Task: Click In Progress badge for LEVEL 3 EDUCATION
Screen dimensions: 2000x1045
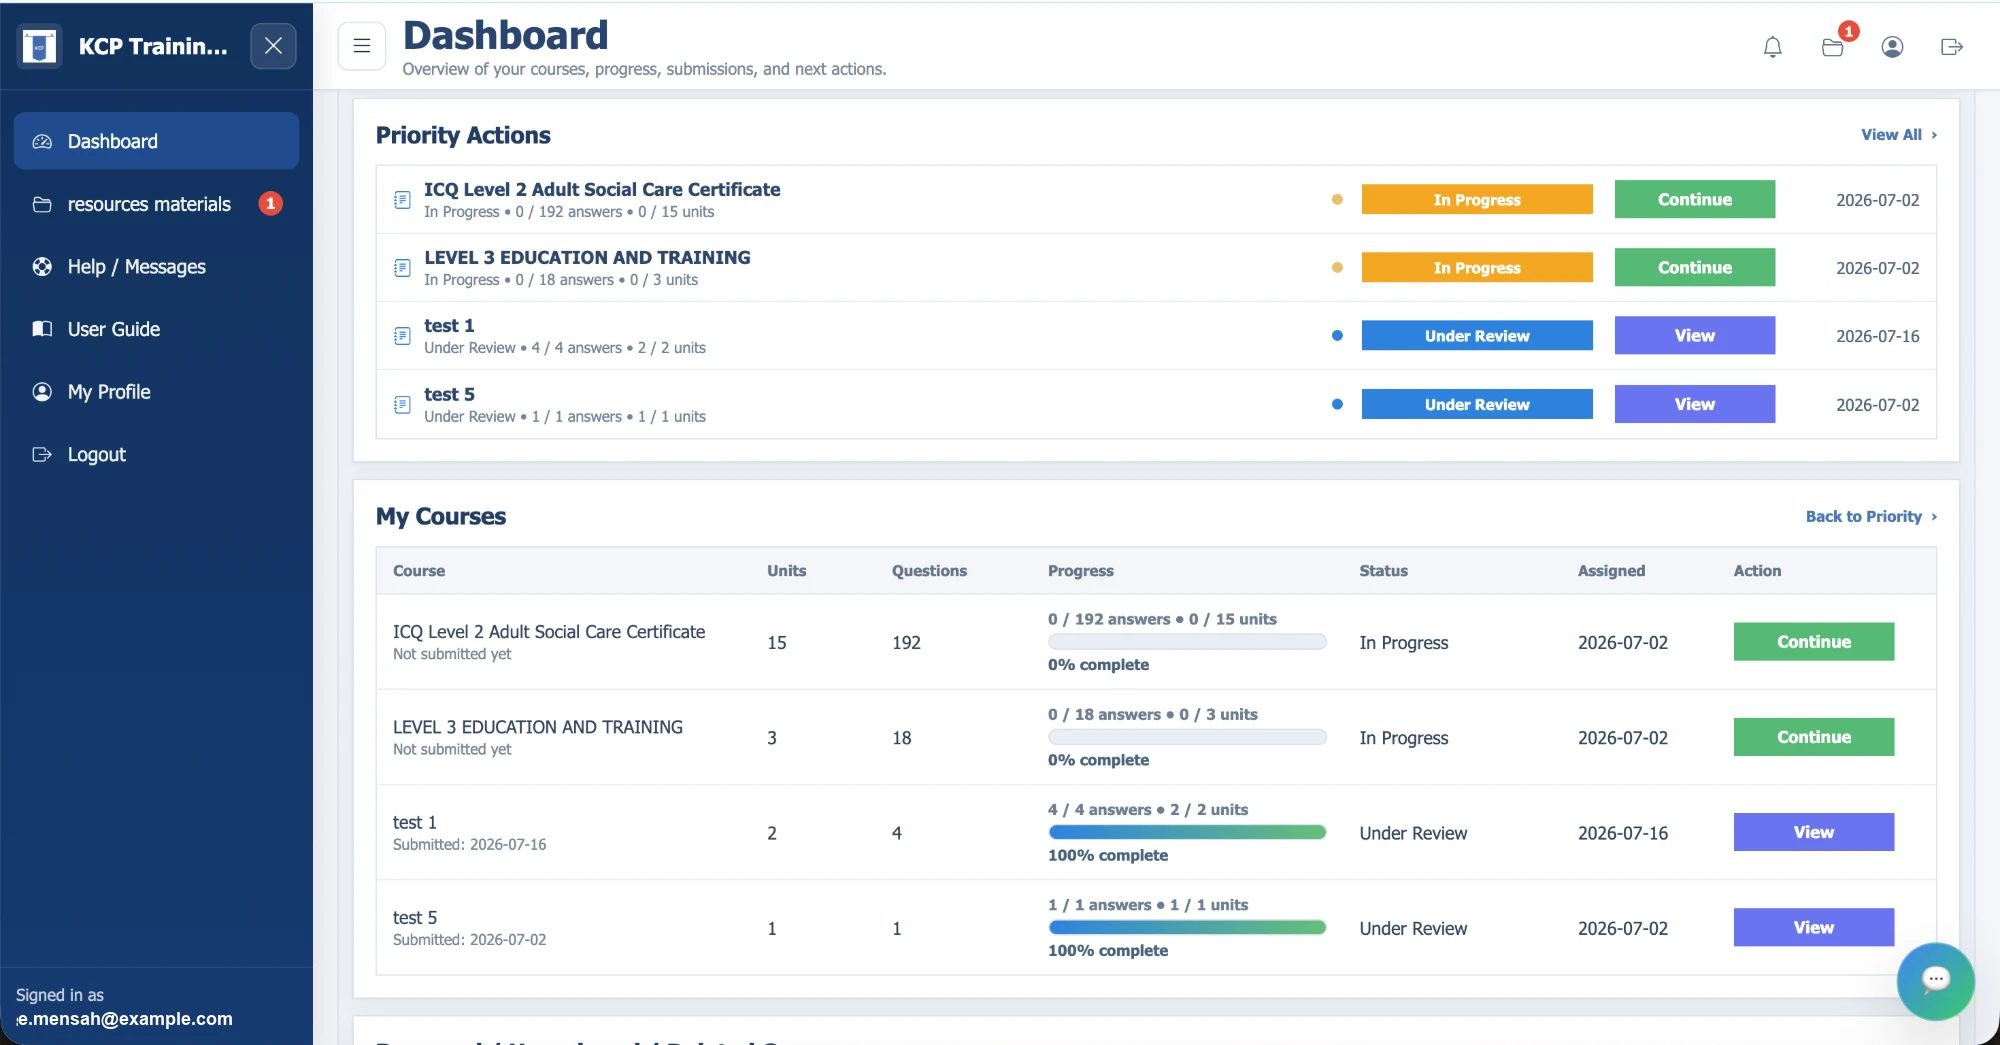Action: [1477, 267]
